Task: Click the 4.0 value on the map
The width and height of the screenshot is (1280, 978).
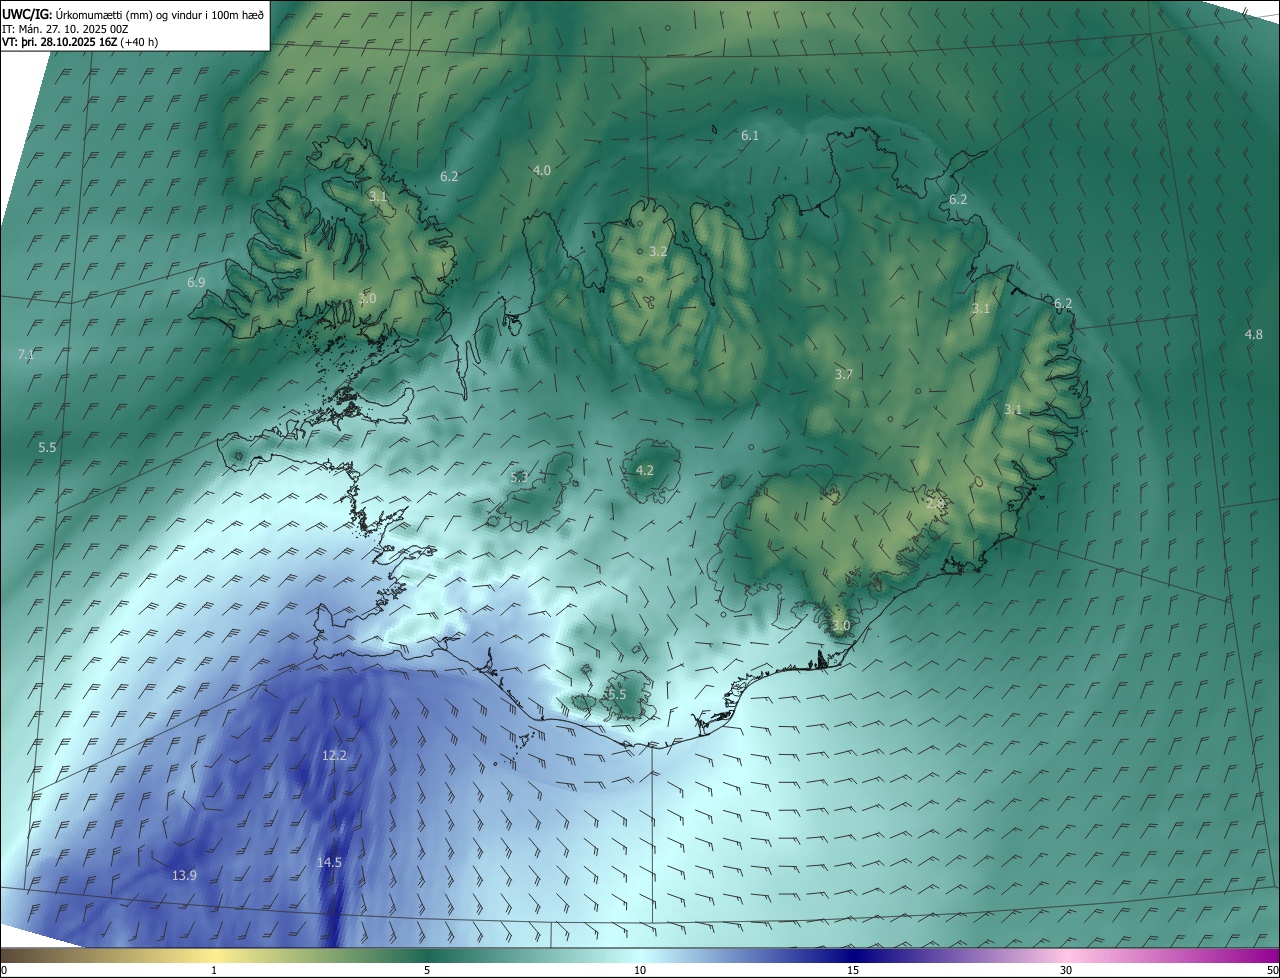Action: pyautogui.click(x=541, y=170)
